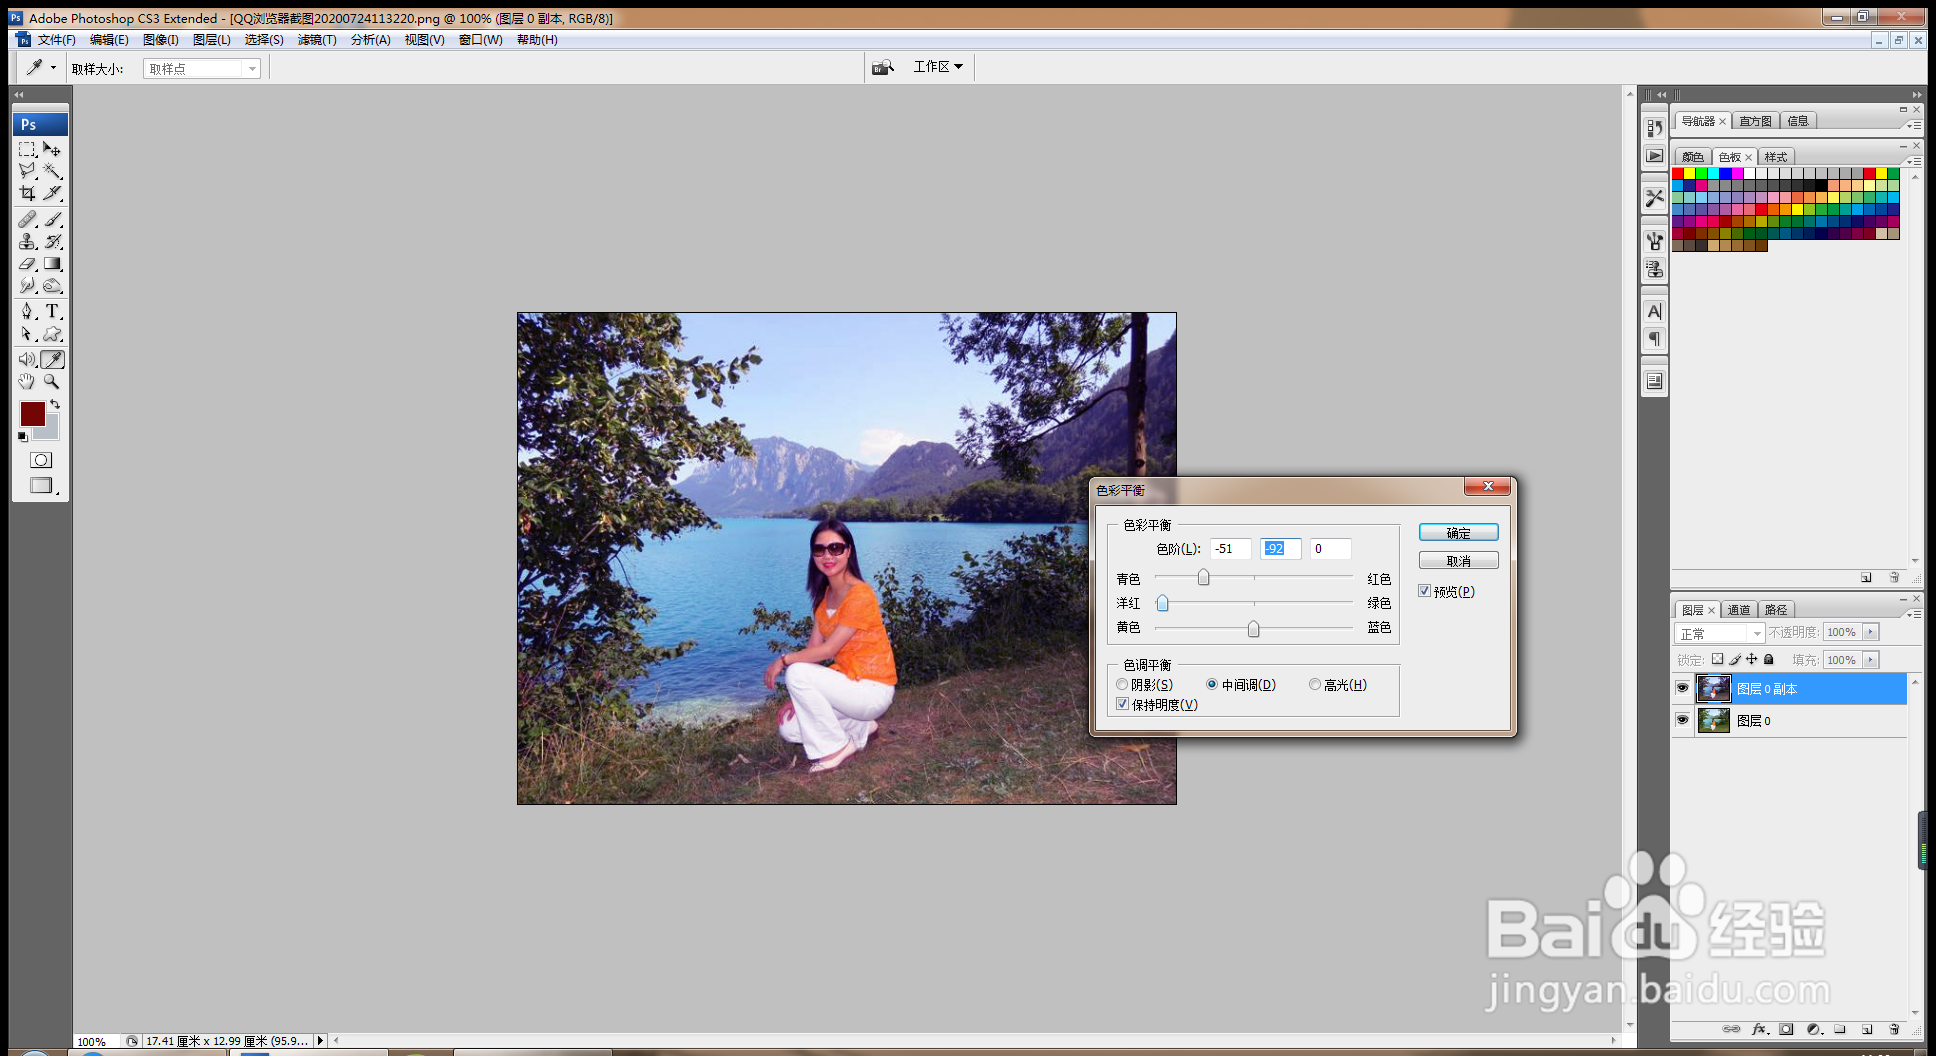Open the Paragraph panel icon
The width and height of the screenshot is (1936, 1056).
point(1655,340)
